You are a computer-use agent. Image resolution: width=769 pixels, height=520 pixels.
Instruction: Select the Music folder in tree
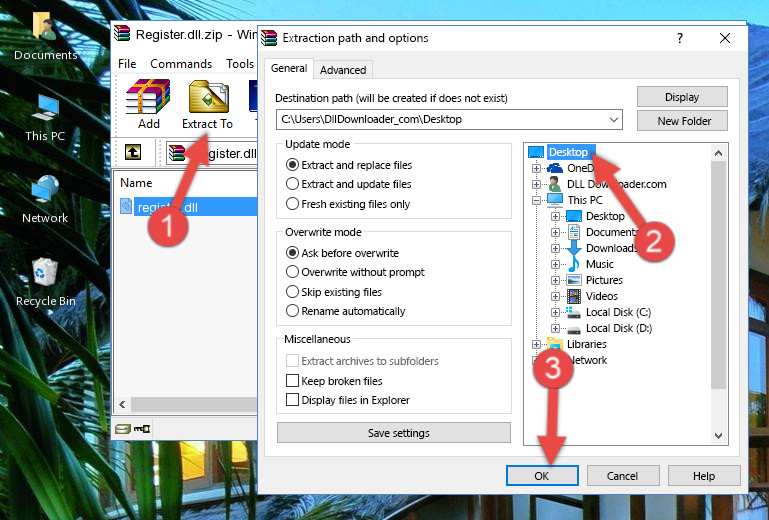pos(599,264)
